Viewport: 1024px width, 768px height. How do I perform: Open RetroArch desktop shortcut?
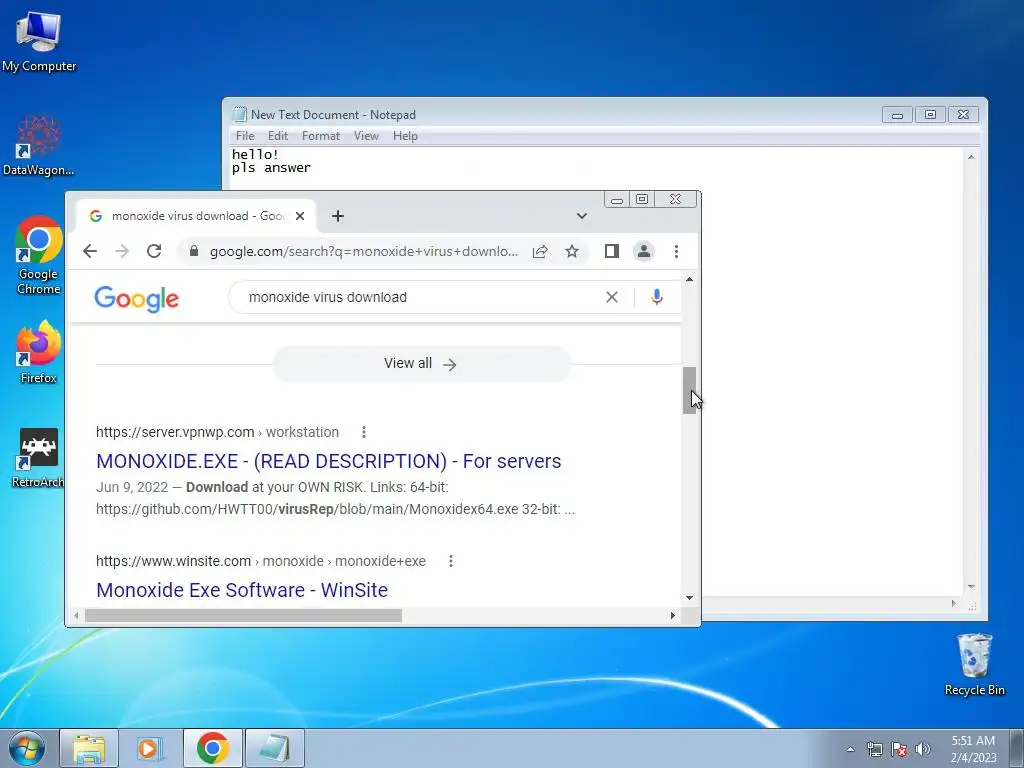pos(39,457)
